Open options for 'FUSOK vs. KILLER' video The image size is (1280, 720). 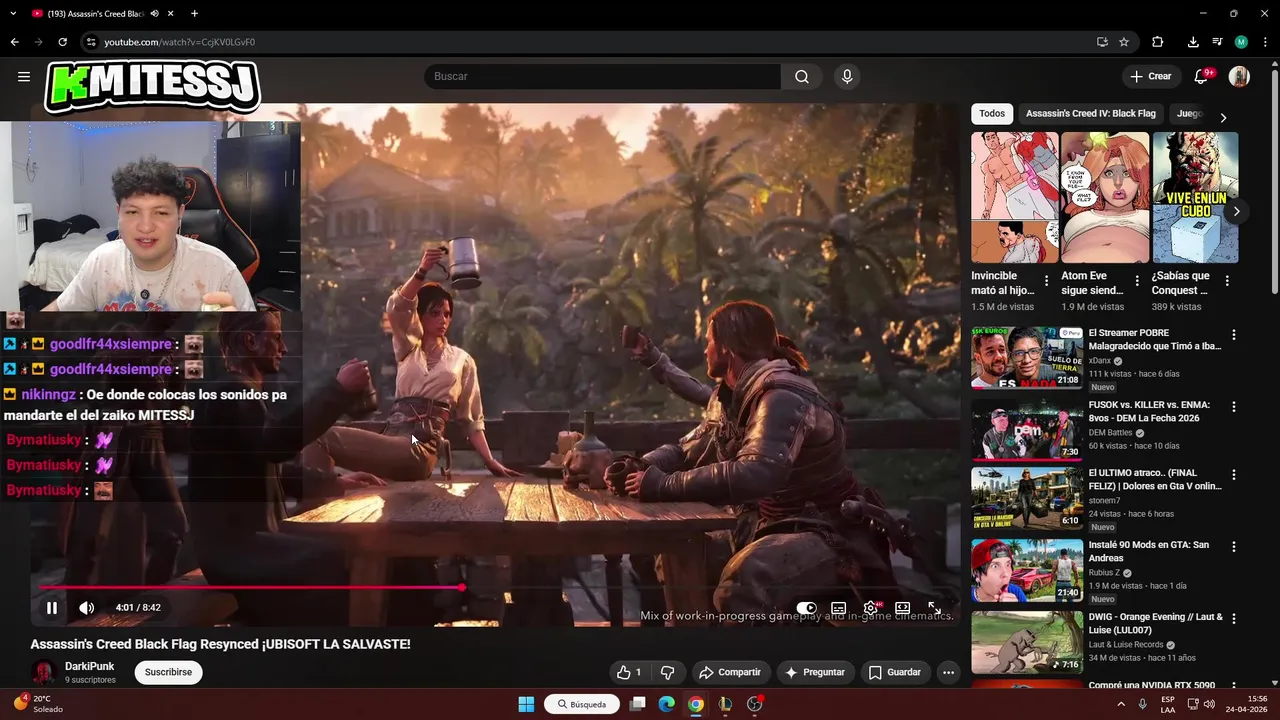point(1233,407)
